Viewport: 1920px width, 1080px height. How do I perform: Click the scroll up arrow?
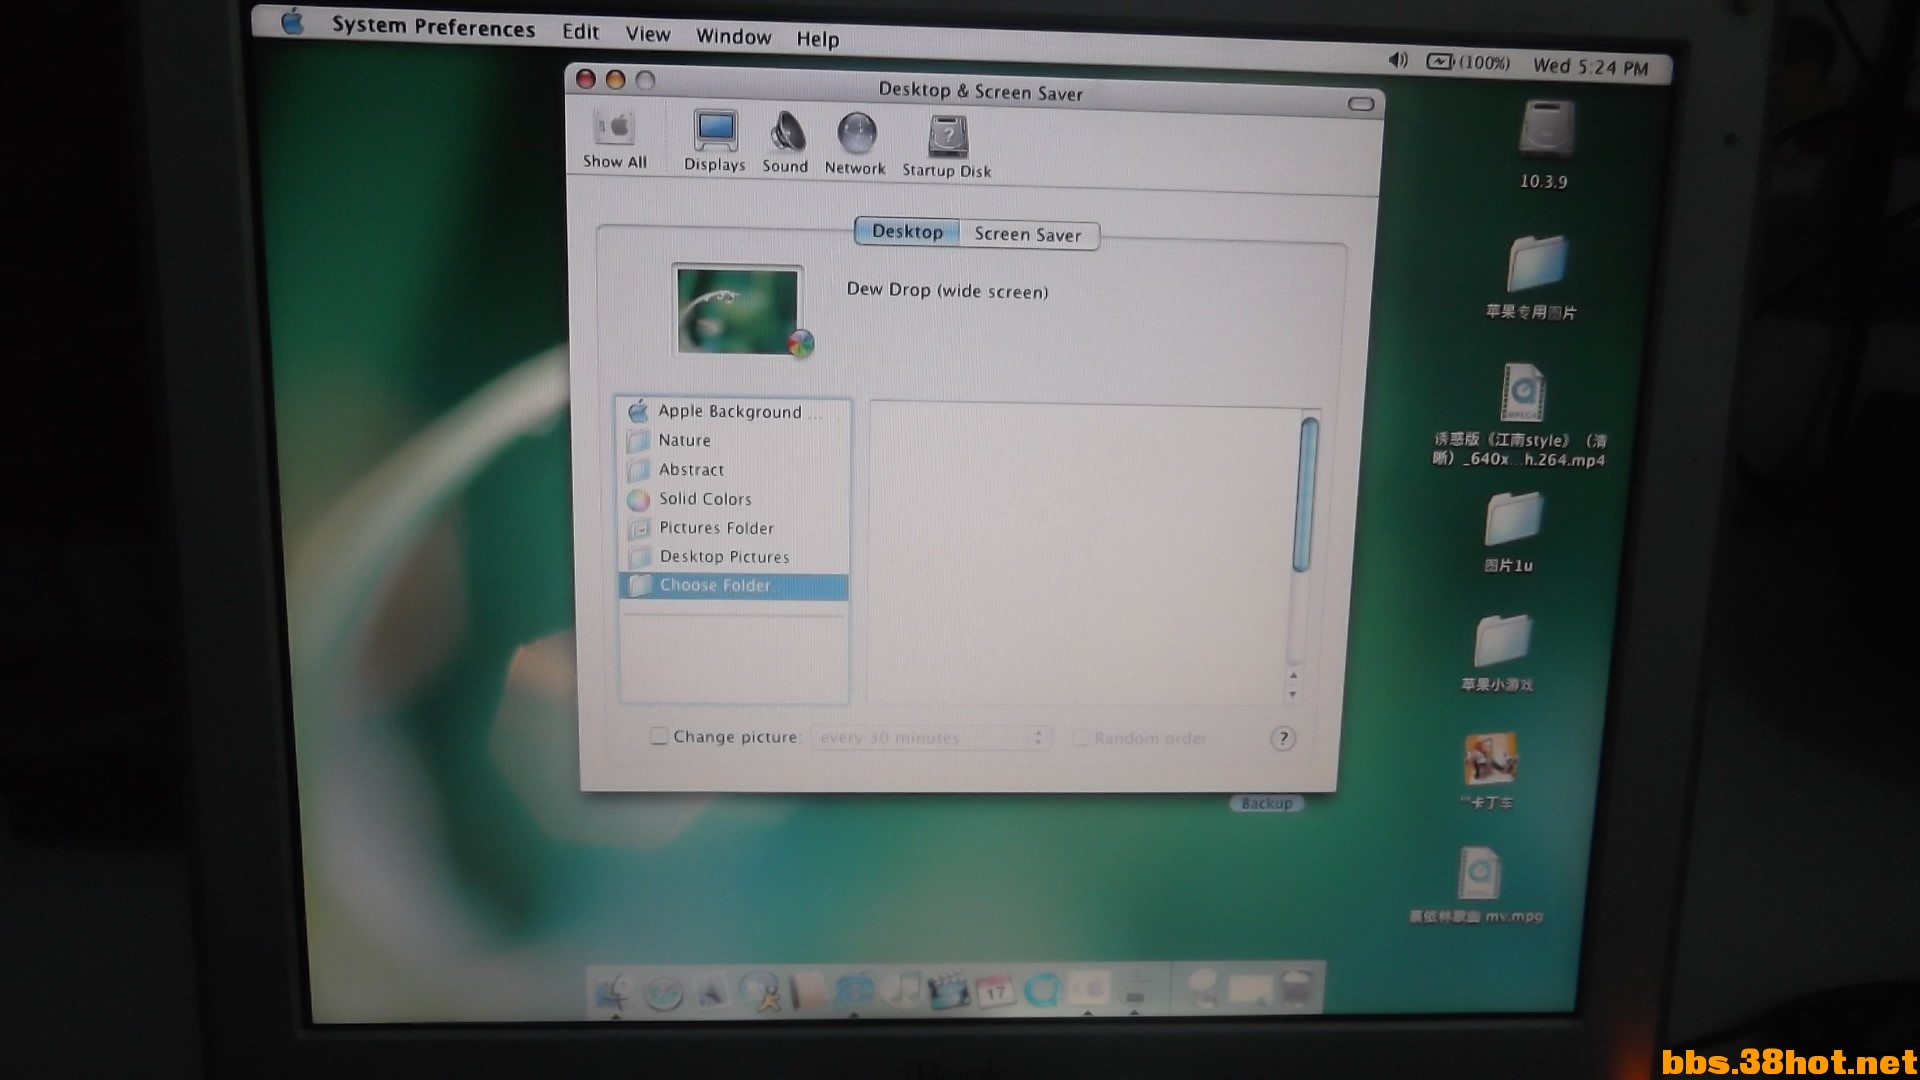click(x=1293, y=676)
